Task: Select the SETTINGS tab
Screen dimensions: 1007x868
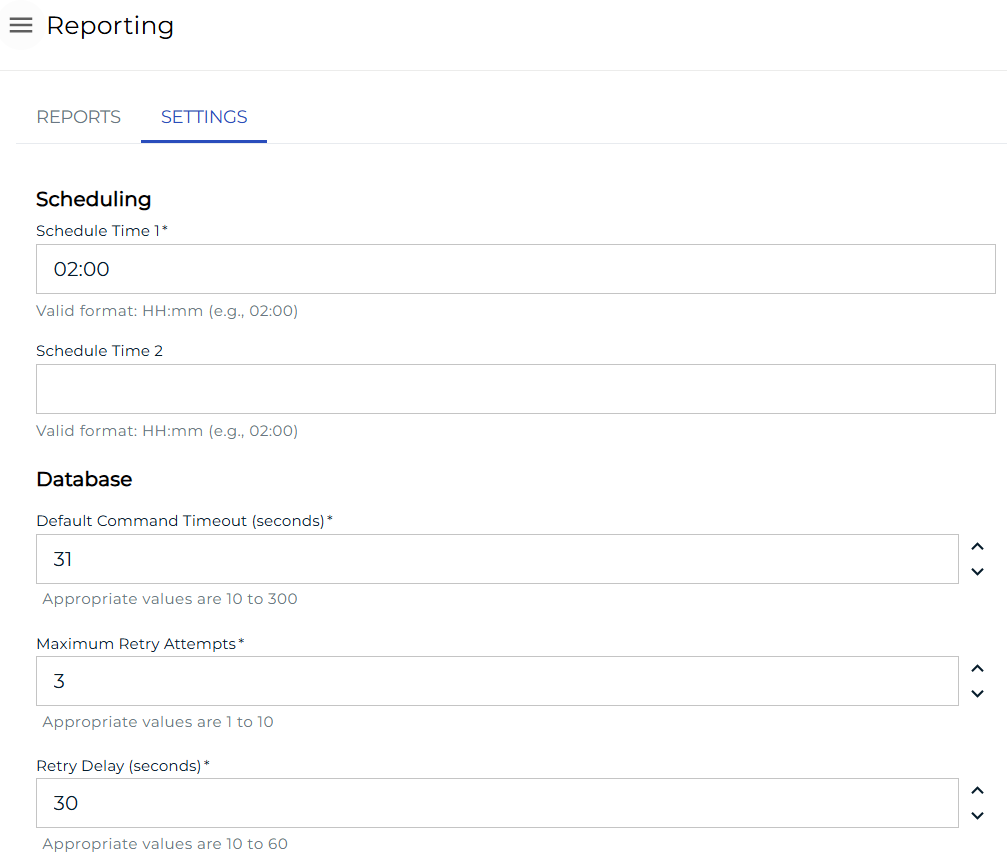Action: tap(203, 117)
